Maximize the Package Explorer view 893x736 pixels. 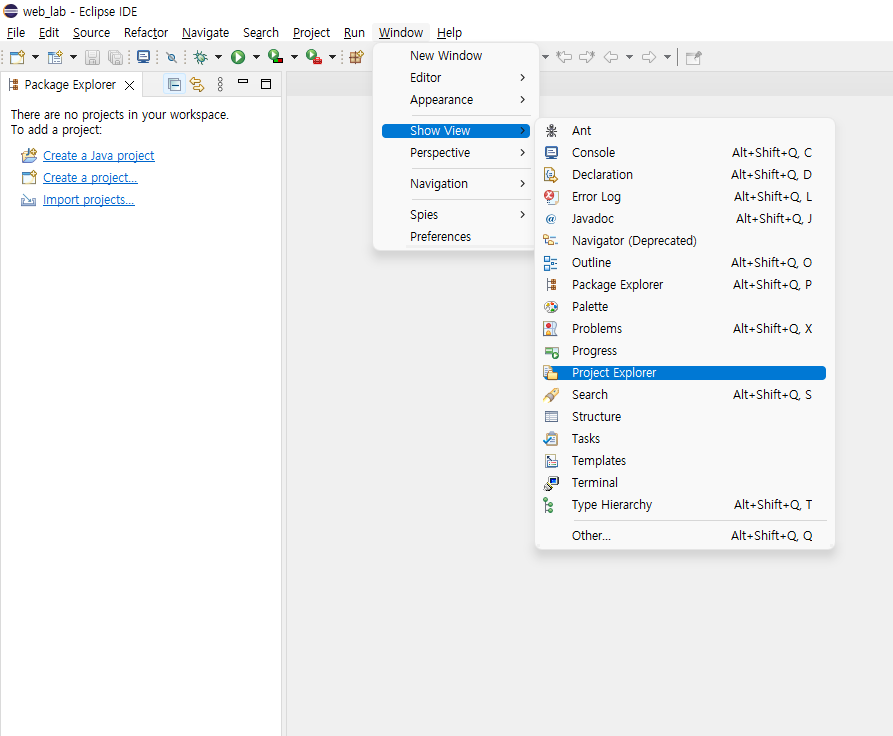click(x=265, y=84)
